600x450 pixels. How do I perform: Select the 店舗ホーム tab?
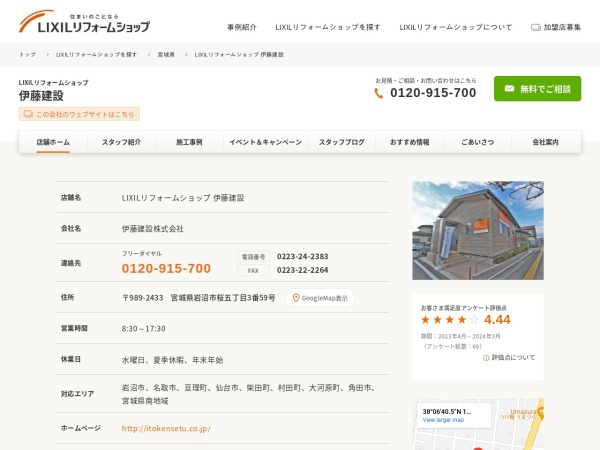53,142
